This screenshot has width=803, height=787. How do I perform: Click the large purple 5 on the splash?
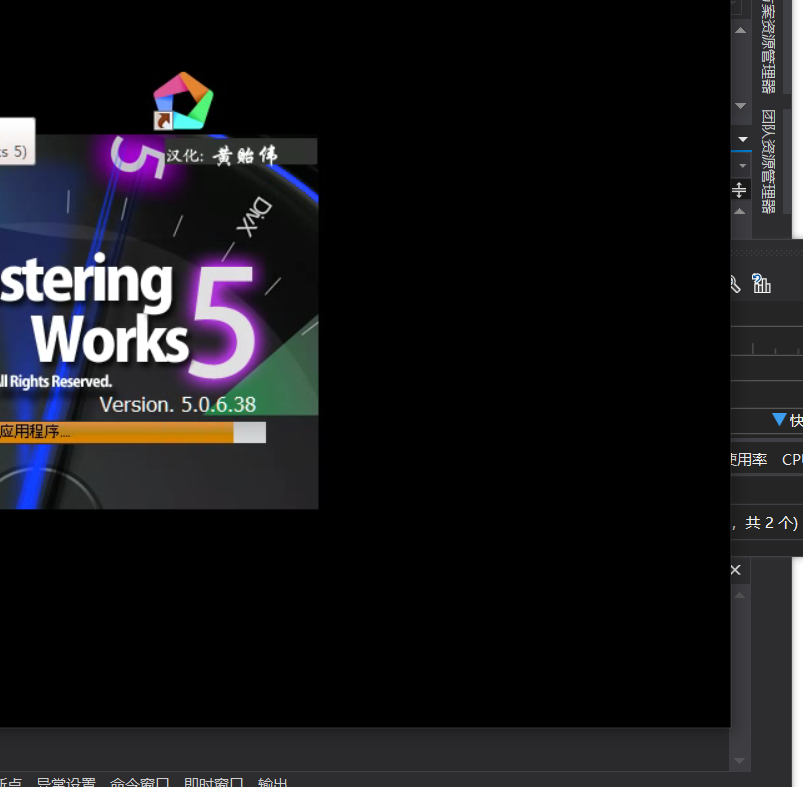coord(222,321)
